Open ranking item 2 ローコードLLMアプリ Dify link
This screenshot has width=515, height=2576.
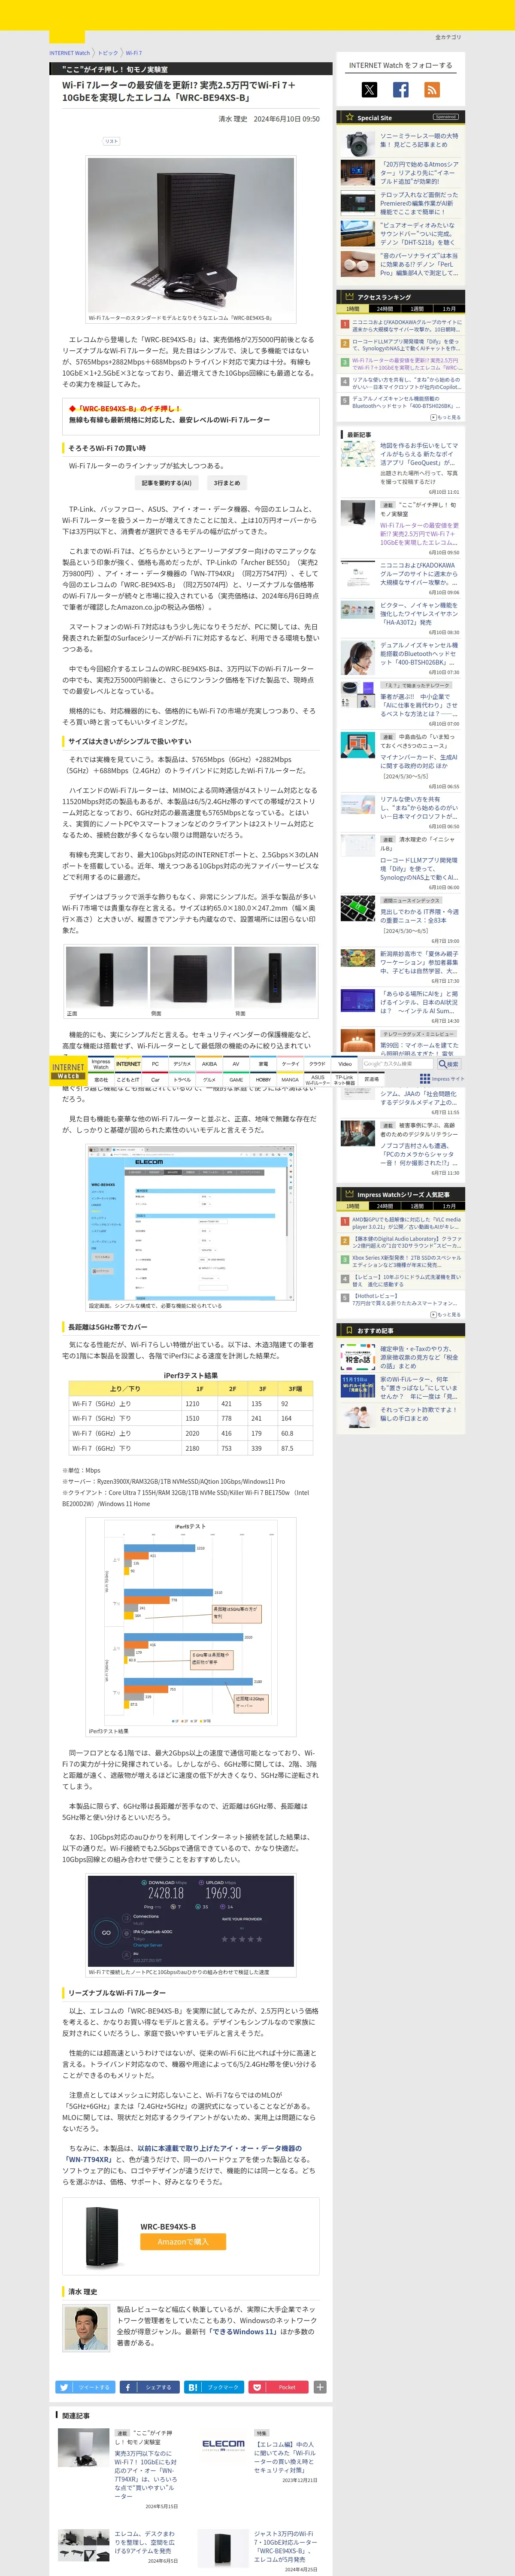tap(407, 345)
